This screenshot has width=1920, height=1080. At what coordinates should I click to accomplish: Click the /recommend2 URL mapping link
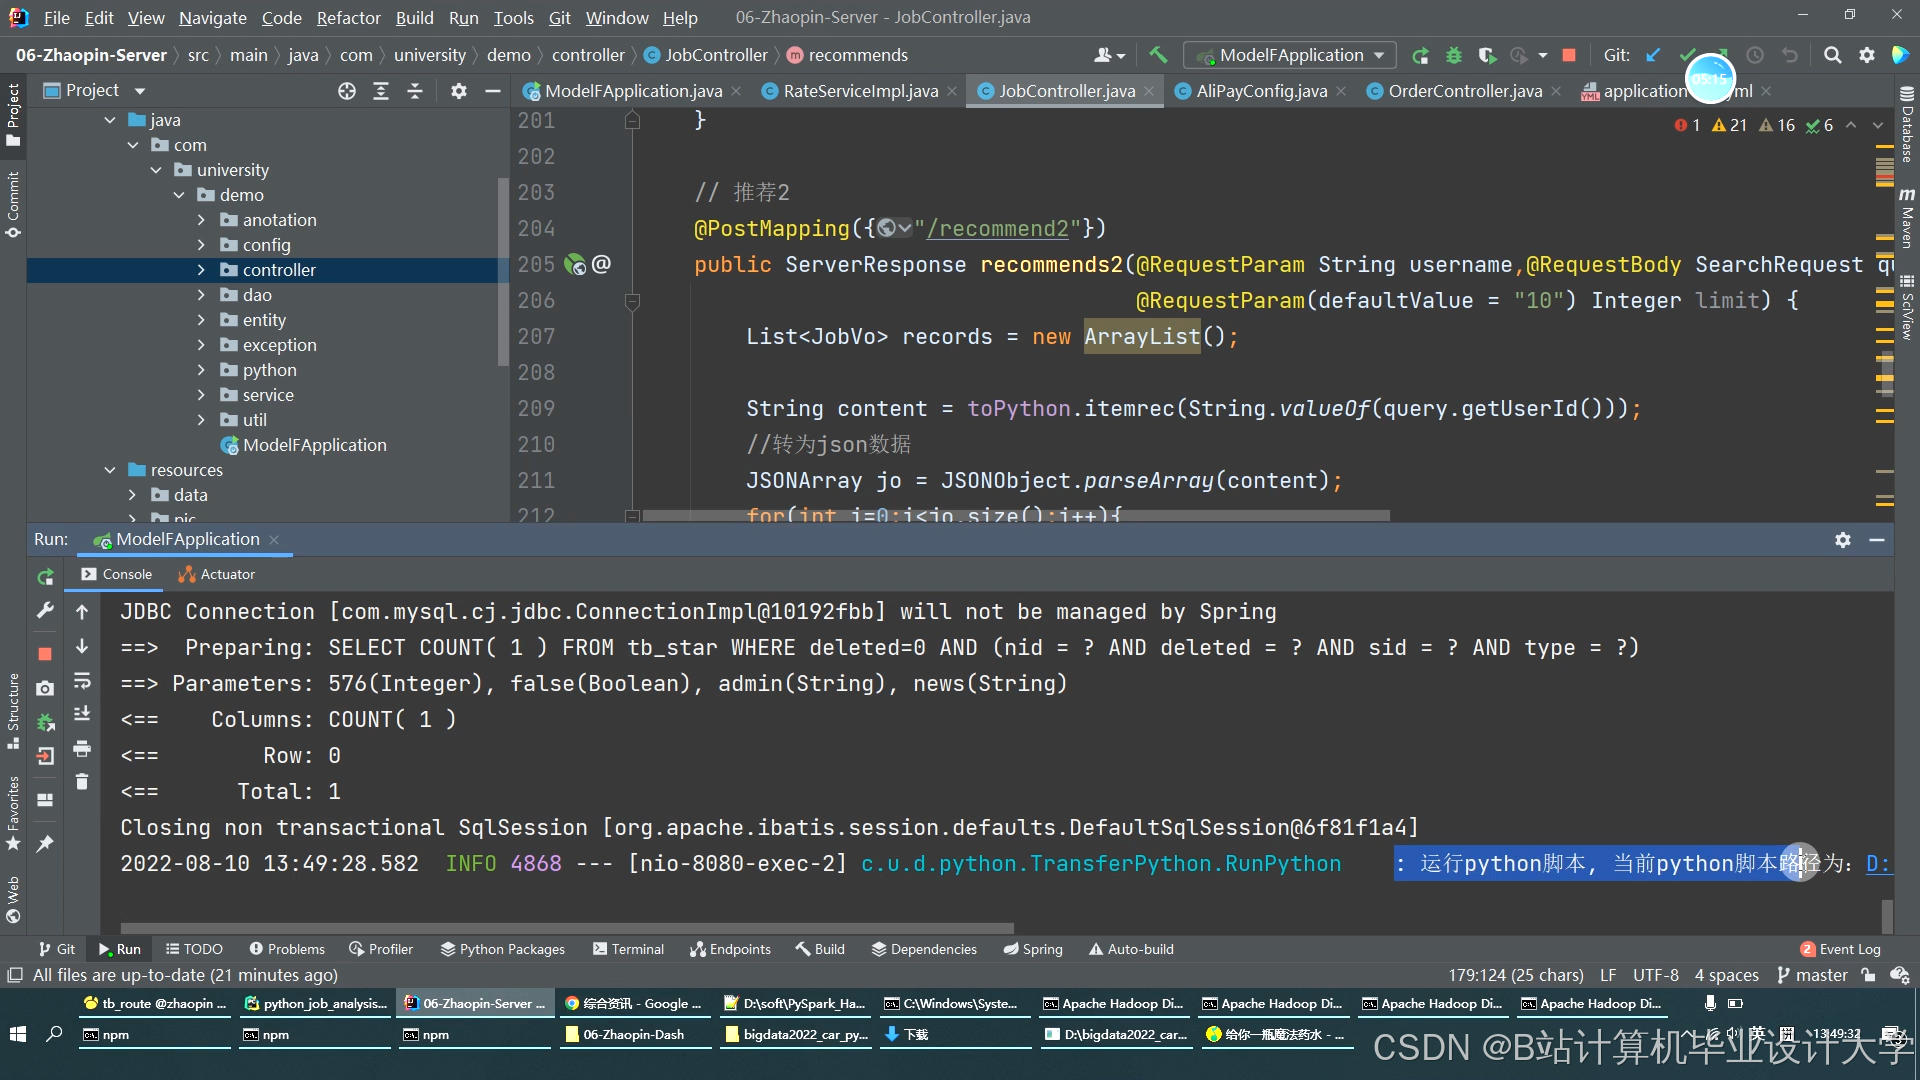[x=998, y=229]
